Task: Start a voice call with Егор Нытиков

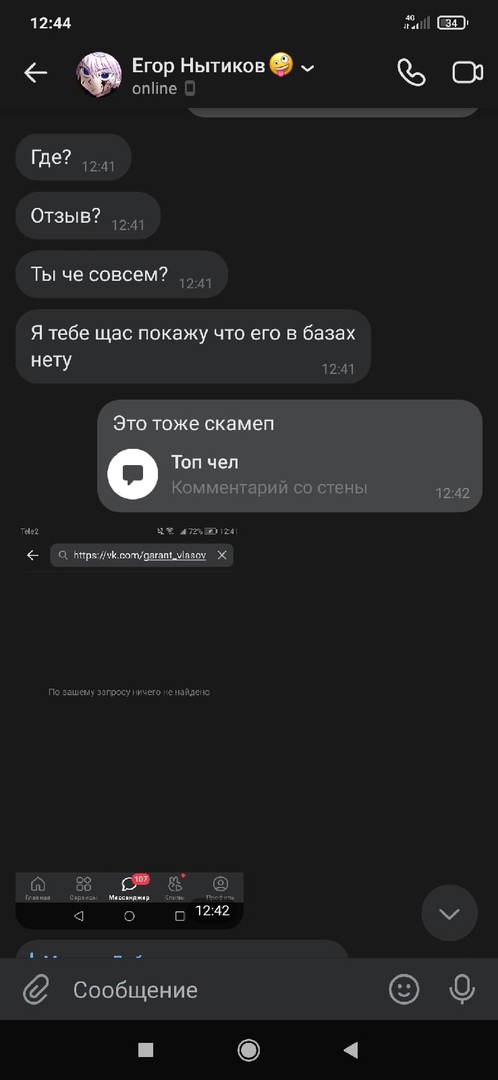Action: [411, 72]
